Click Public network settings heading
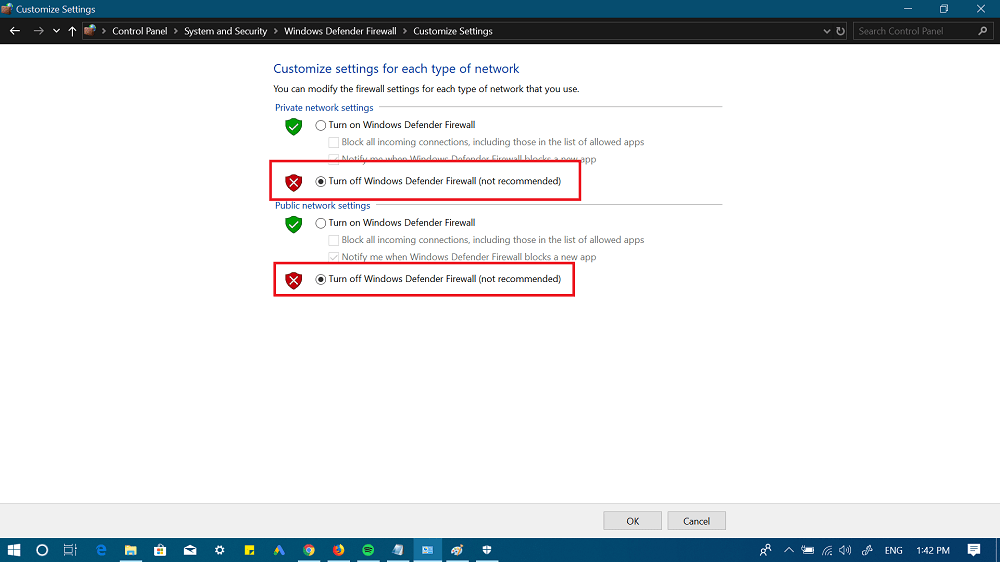1000x562 pixels. pos(323,205)
